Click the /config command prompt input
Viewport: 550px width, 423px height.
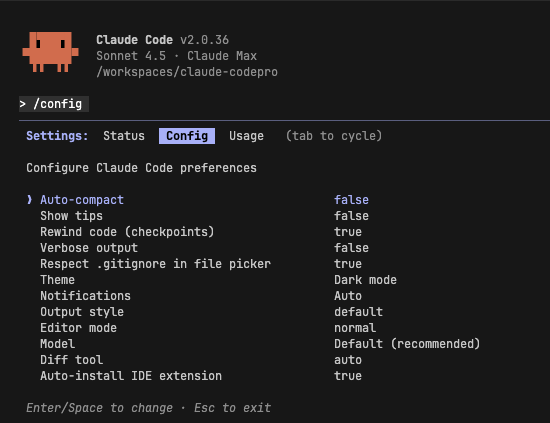point(54,104)
